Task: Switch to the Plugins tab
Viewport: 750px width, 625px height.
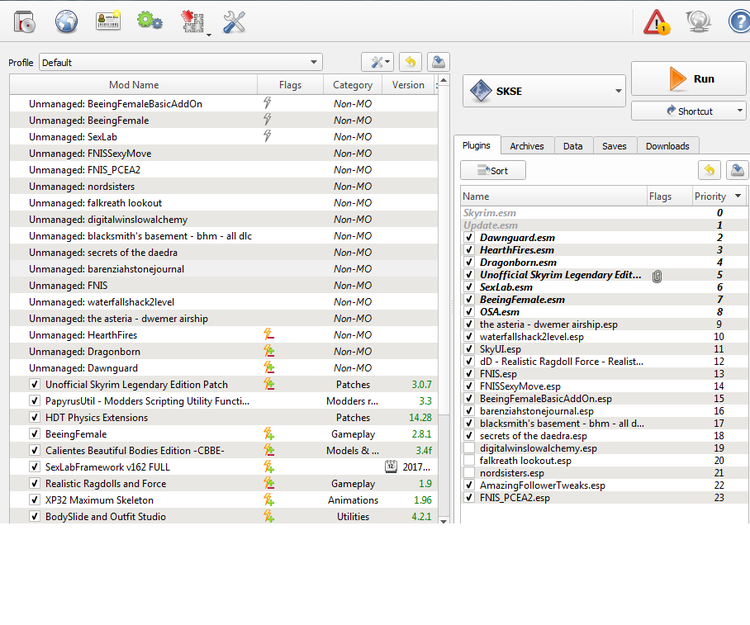Action: (x=476, y=145)
